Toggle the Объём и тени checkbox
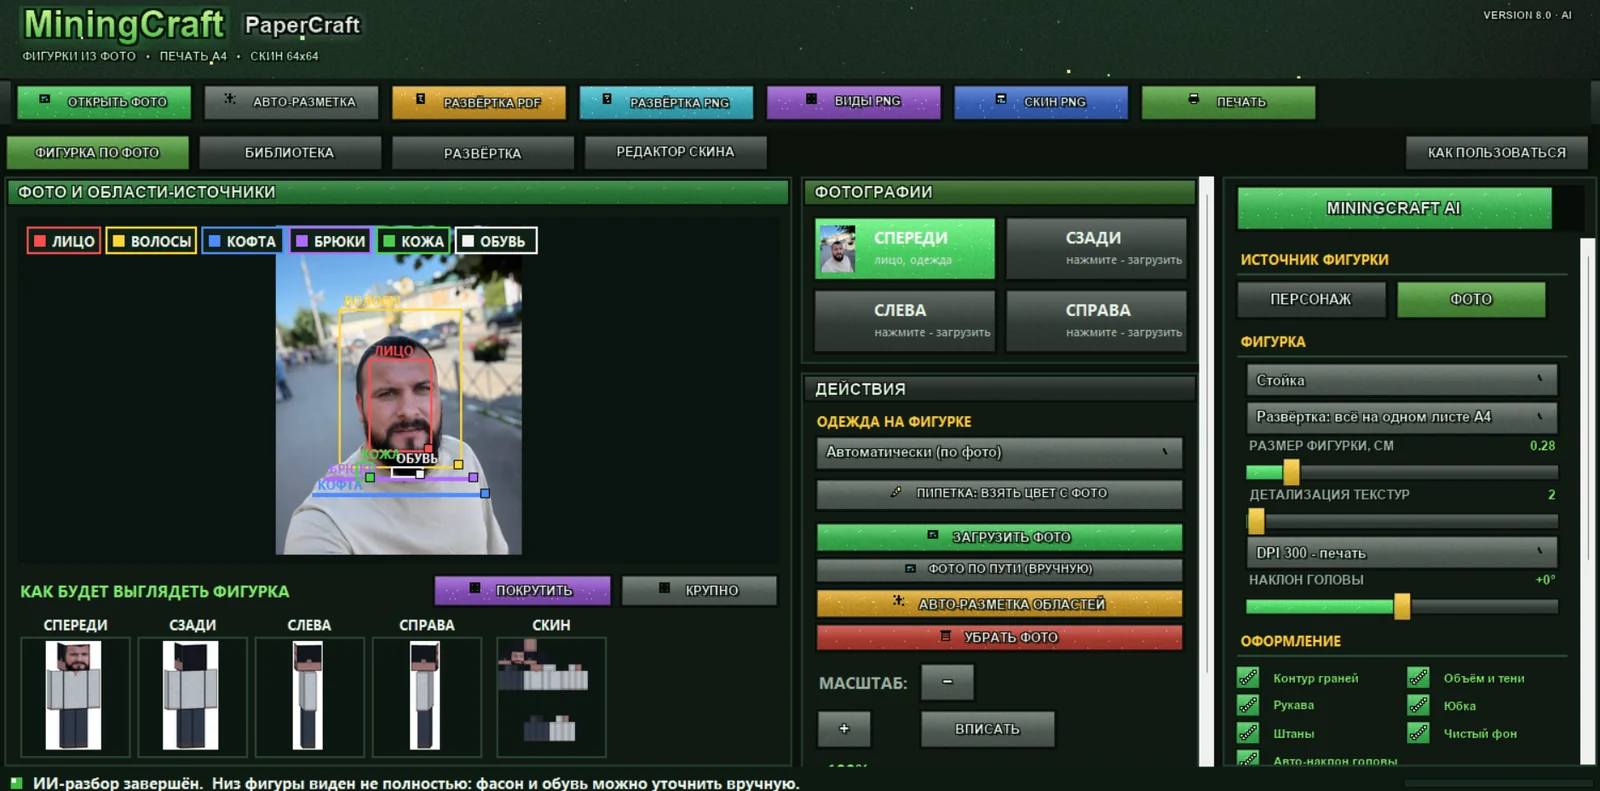Image resolution: width=1600 pixels, height=791 pixels. tap(1418, 678)
